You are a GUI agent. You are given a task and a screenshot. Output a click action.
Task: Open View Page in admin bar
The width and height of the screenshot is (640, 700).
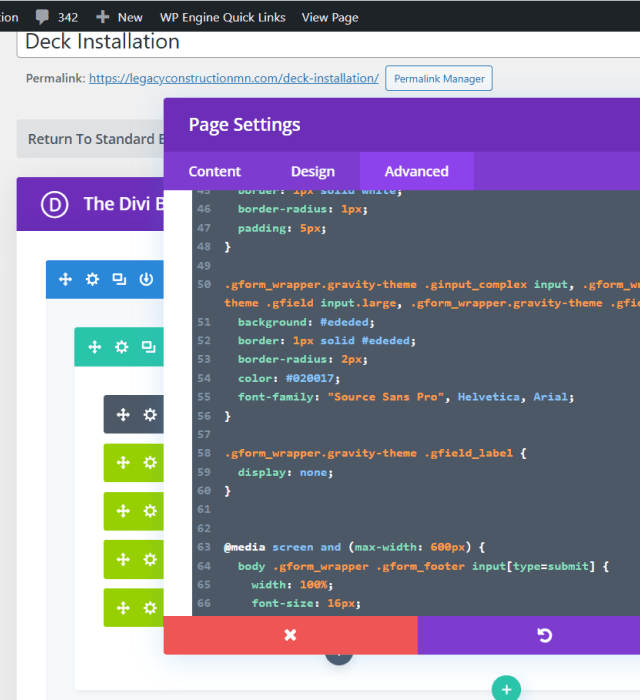[330, 17]
